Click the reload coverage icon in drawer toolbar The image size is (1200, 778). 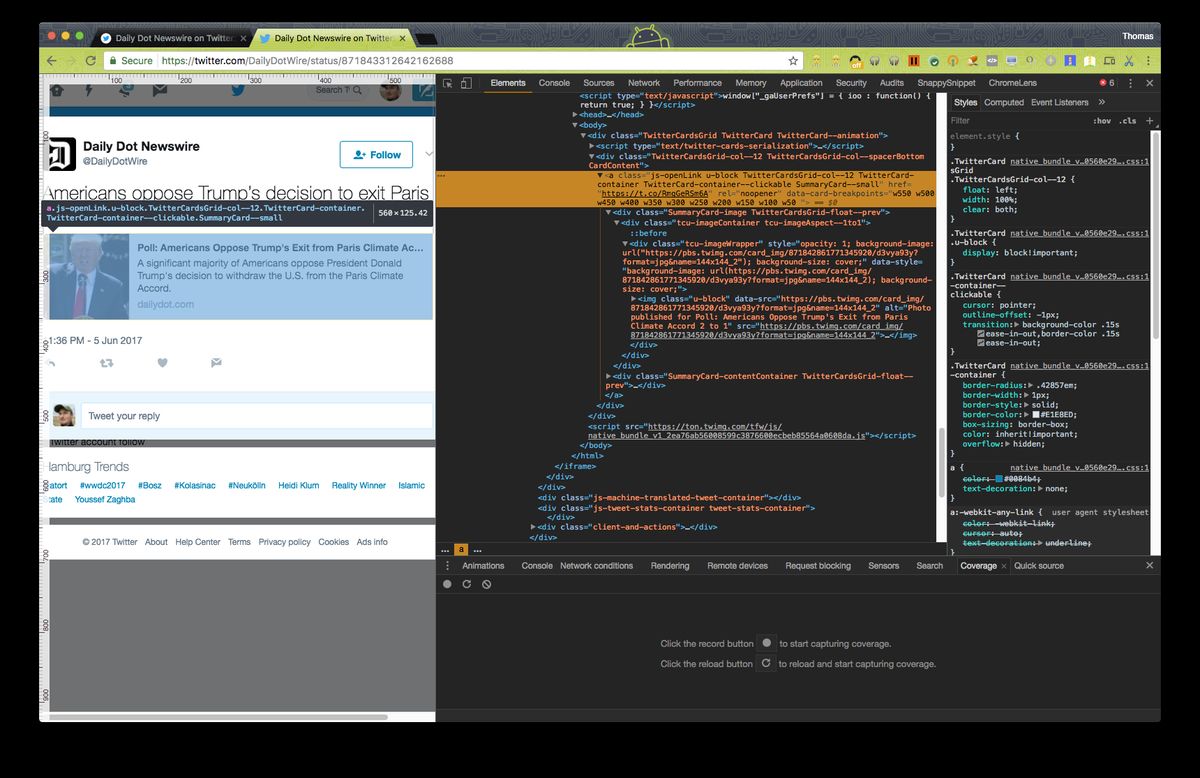tap(466, 584)
